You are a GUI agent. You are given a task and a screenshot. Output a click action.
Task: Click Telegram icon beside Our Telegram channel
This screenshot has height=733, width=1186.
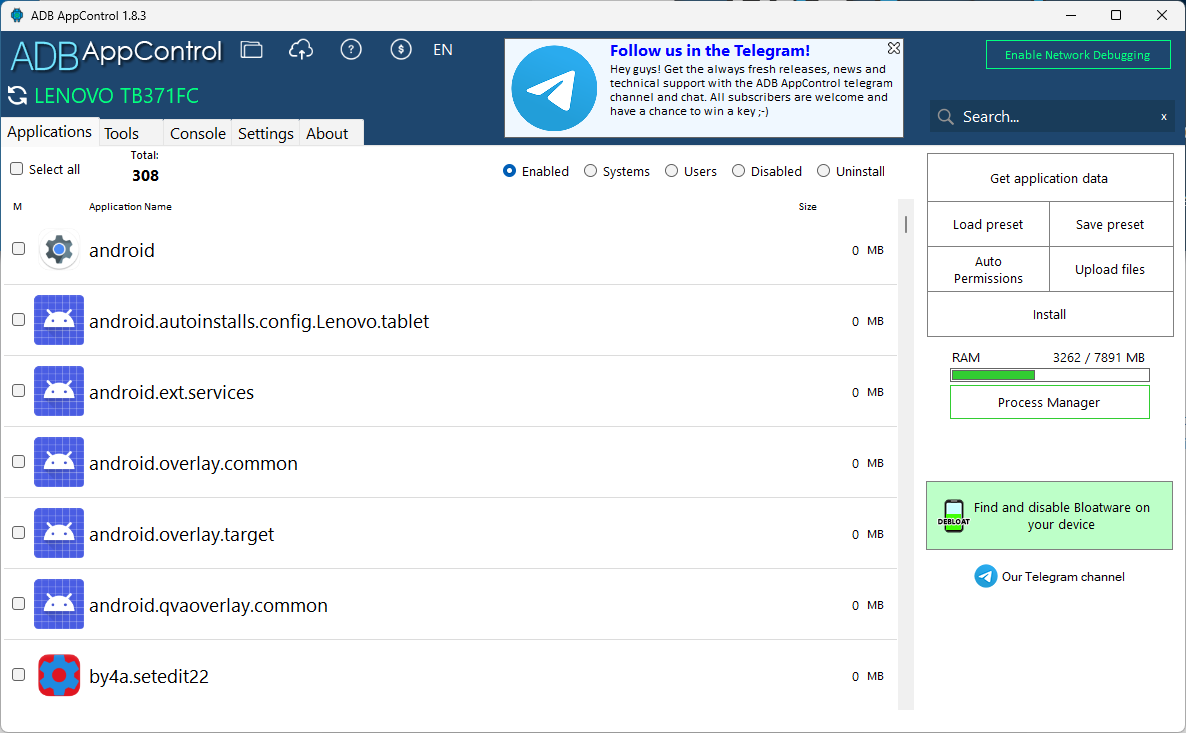click(x=986, y=576)
